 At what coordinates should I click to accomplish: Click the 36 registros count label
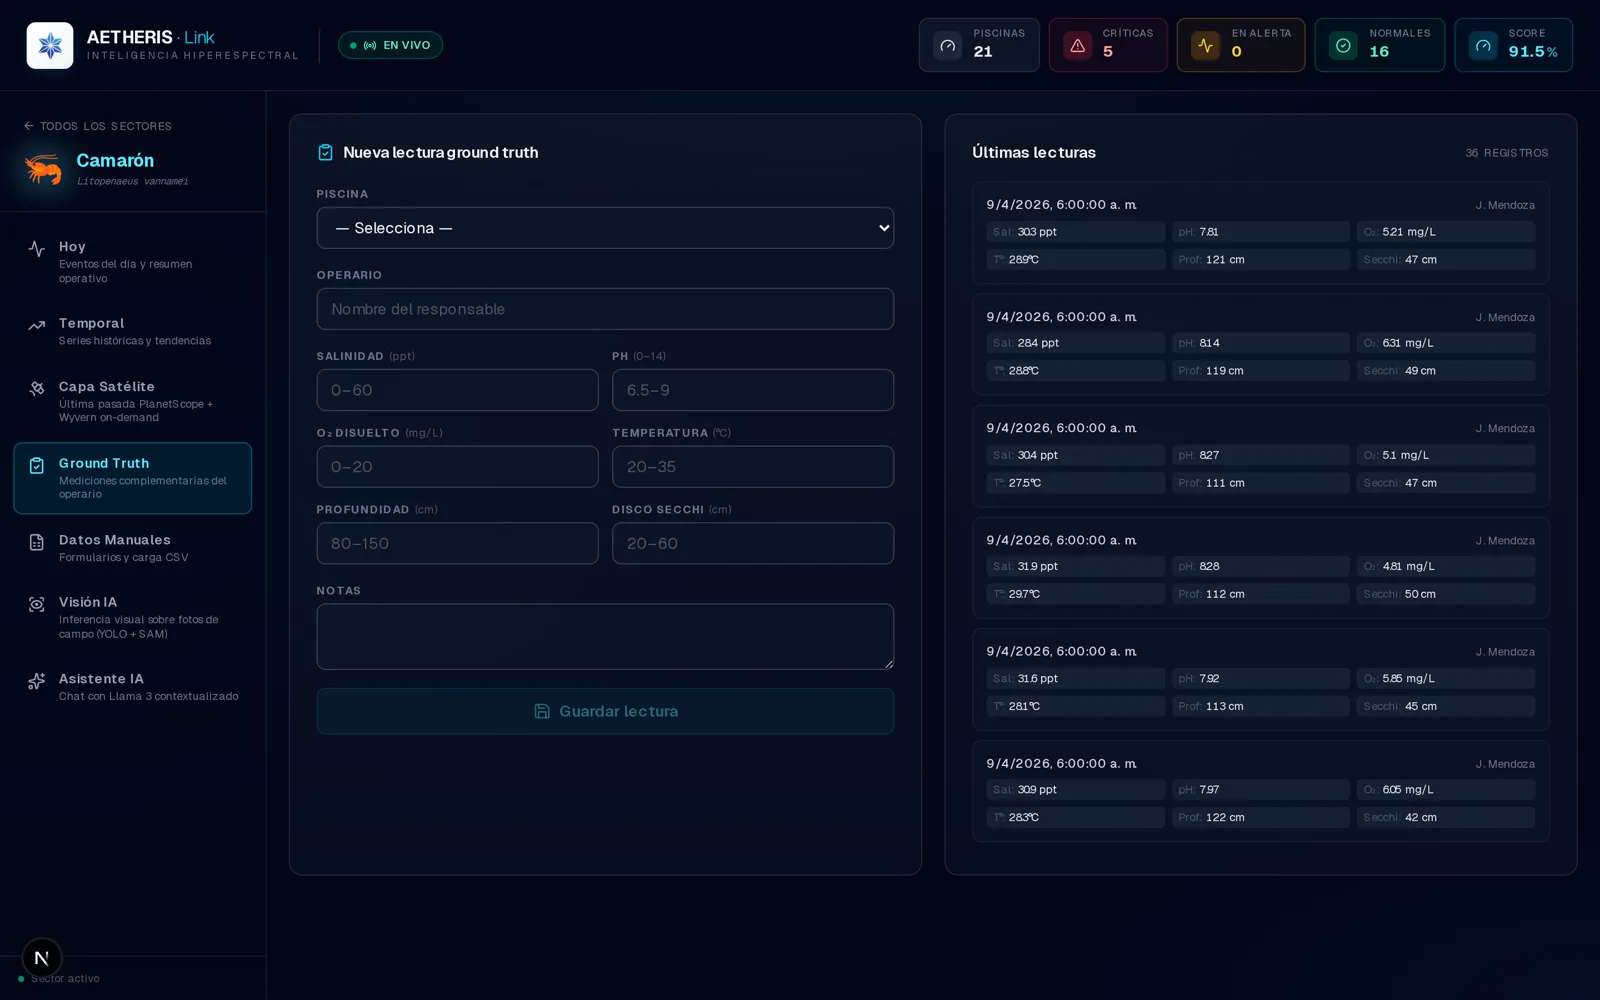pos(1507,153)
